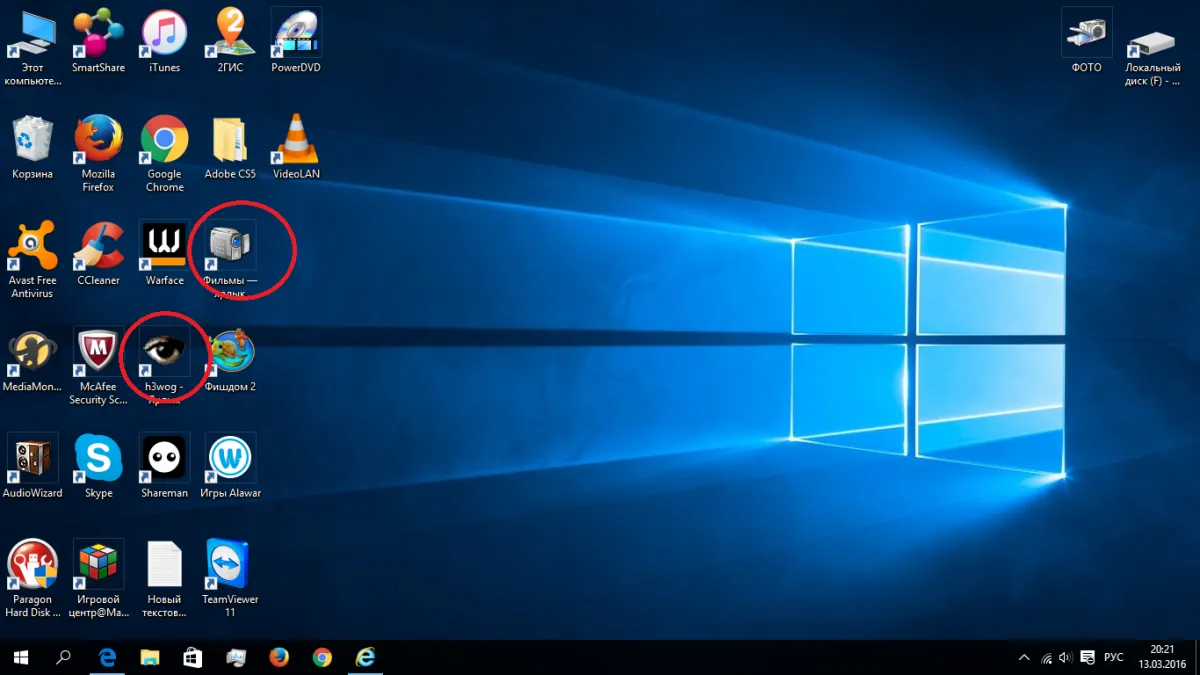Select the Google Chrome desktop icon
The height and width of the screenshot is (675, 1200).
click(x=164, y=153)
